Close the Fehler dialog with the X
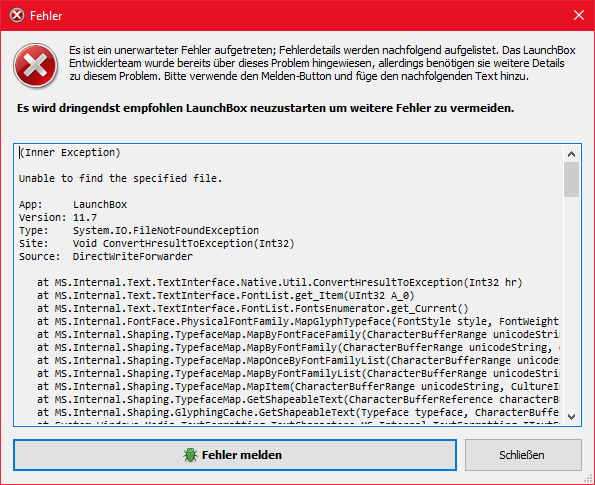This screenshot has width=595, height=485. tap(579, 15)
